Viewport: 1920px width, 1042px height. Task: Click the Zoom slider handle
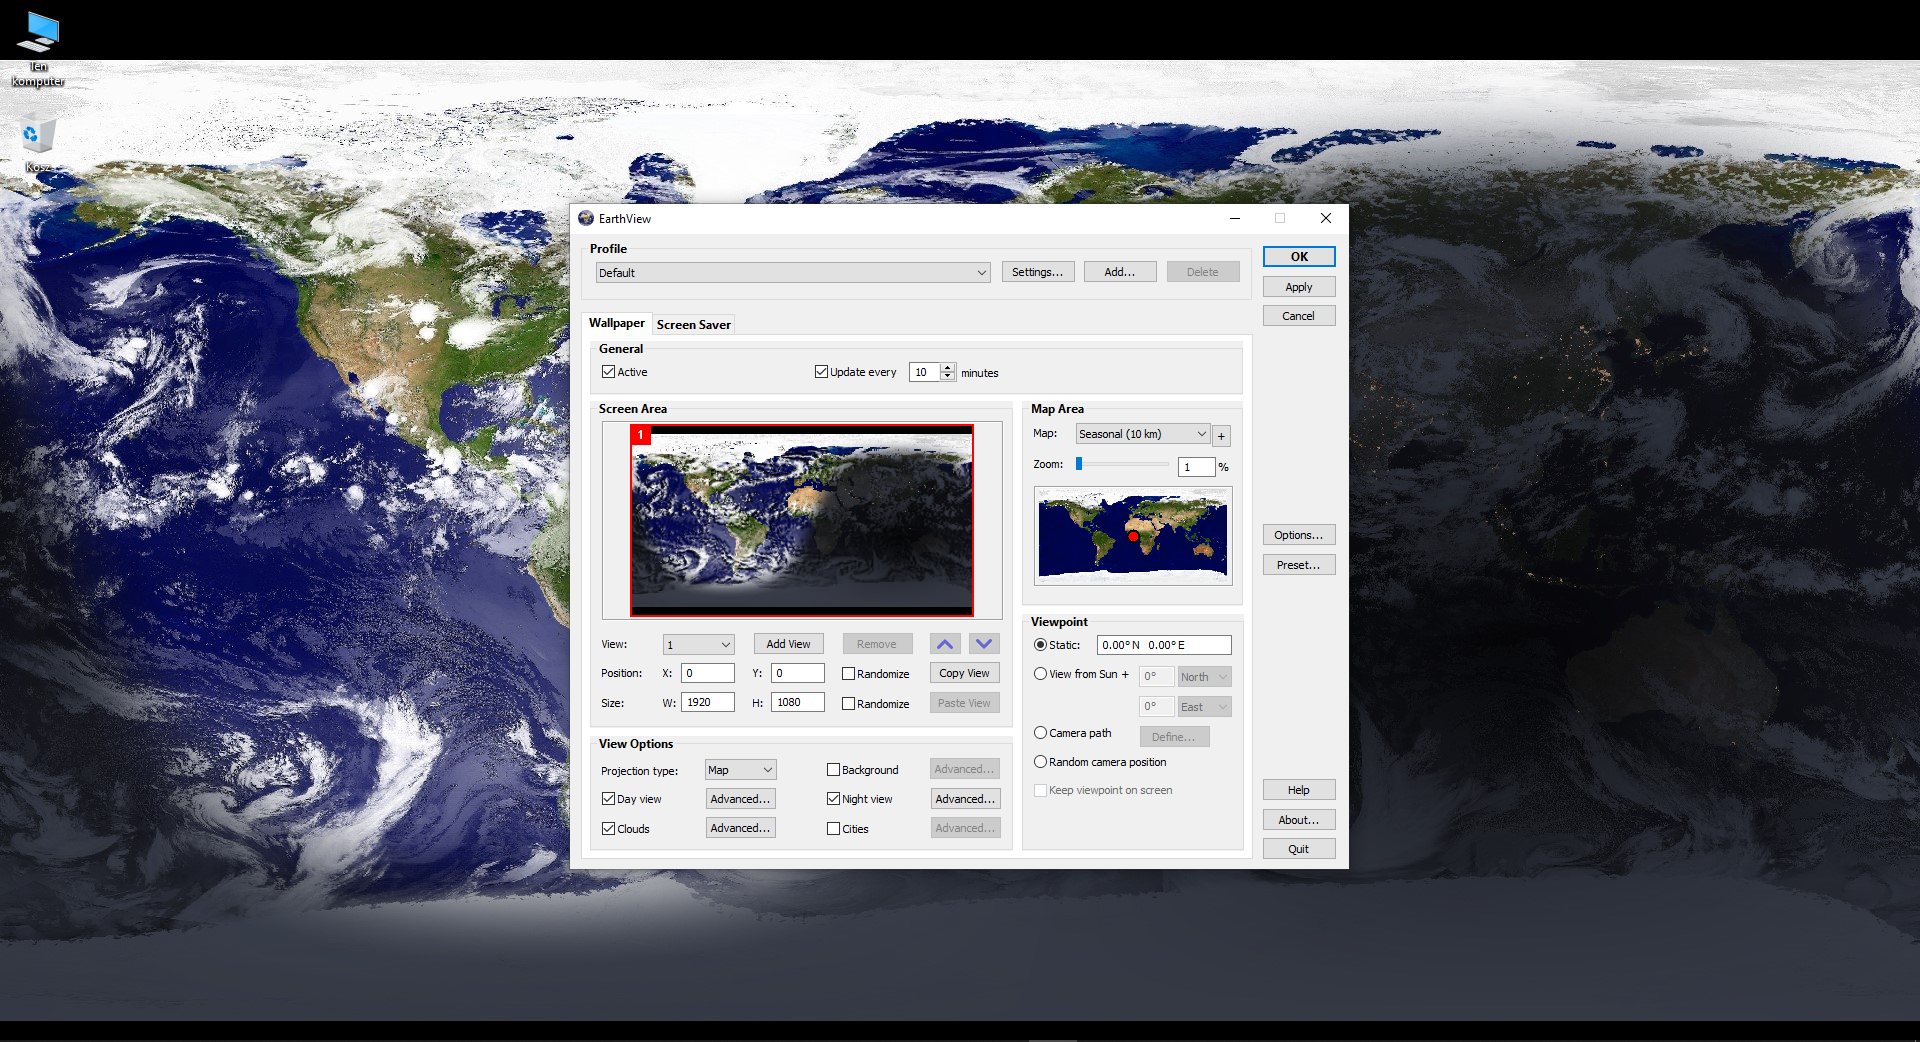[1079, 464]
